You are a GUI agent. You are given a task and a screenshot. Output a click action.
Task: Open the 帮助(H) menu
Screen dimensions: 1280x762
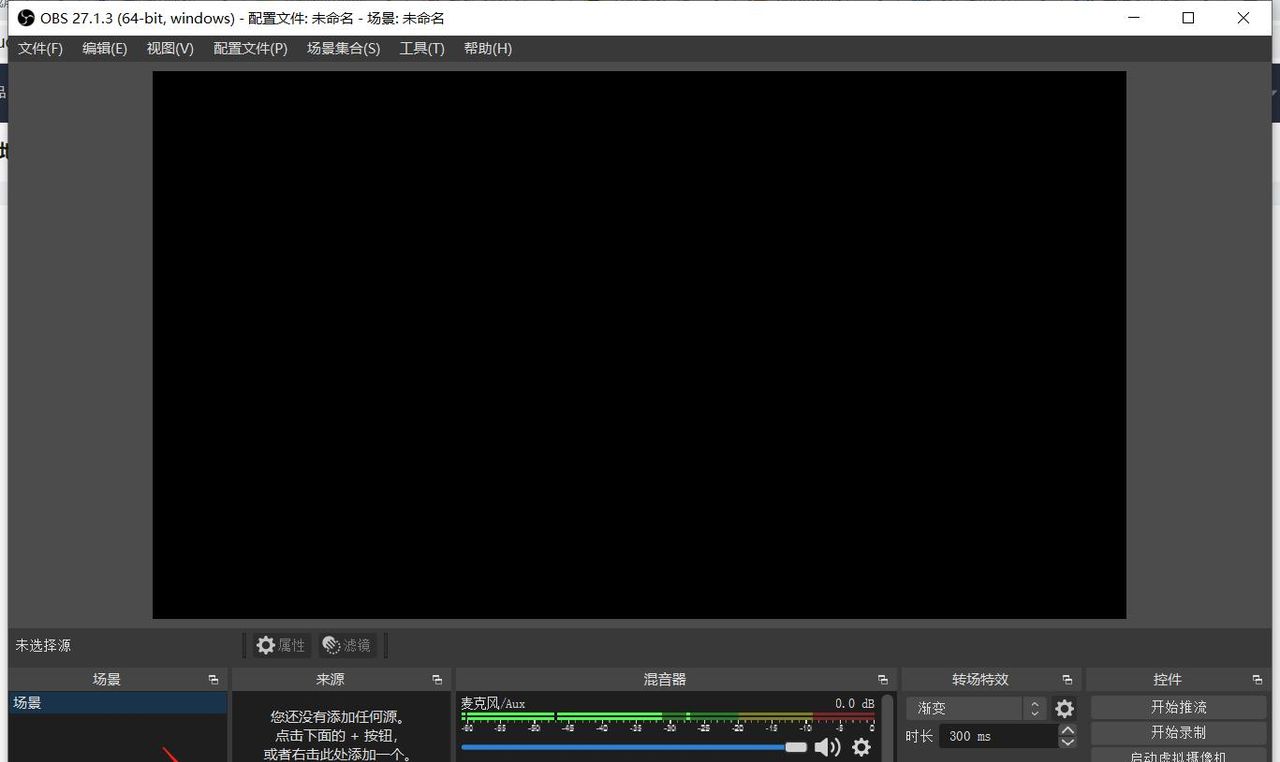(x=488, y=48)
